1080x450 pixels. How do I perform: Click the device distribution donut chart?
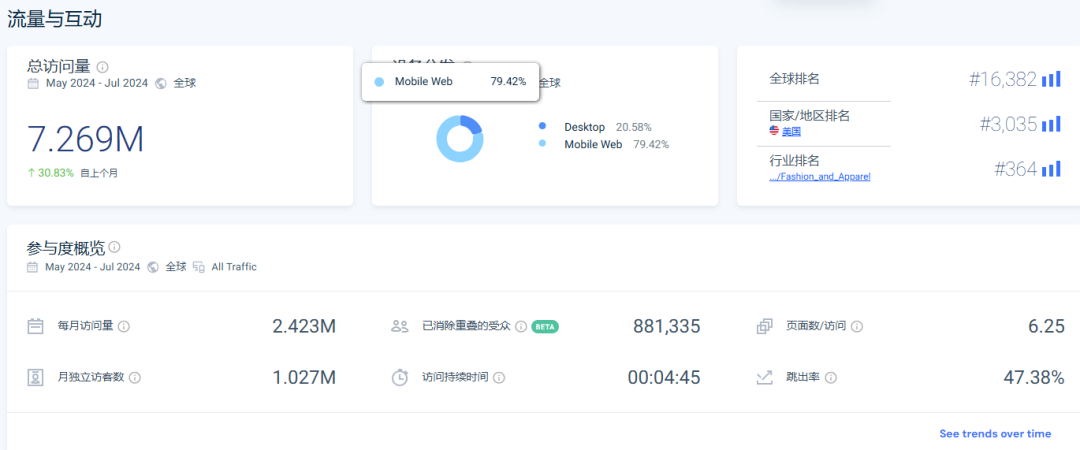tap(460, 139)
